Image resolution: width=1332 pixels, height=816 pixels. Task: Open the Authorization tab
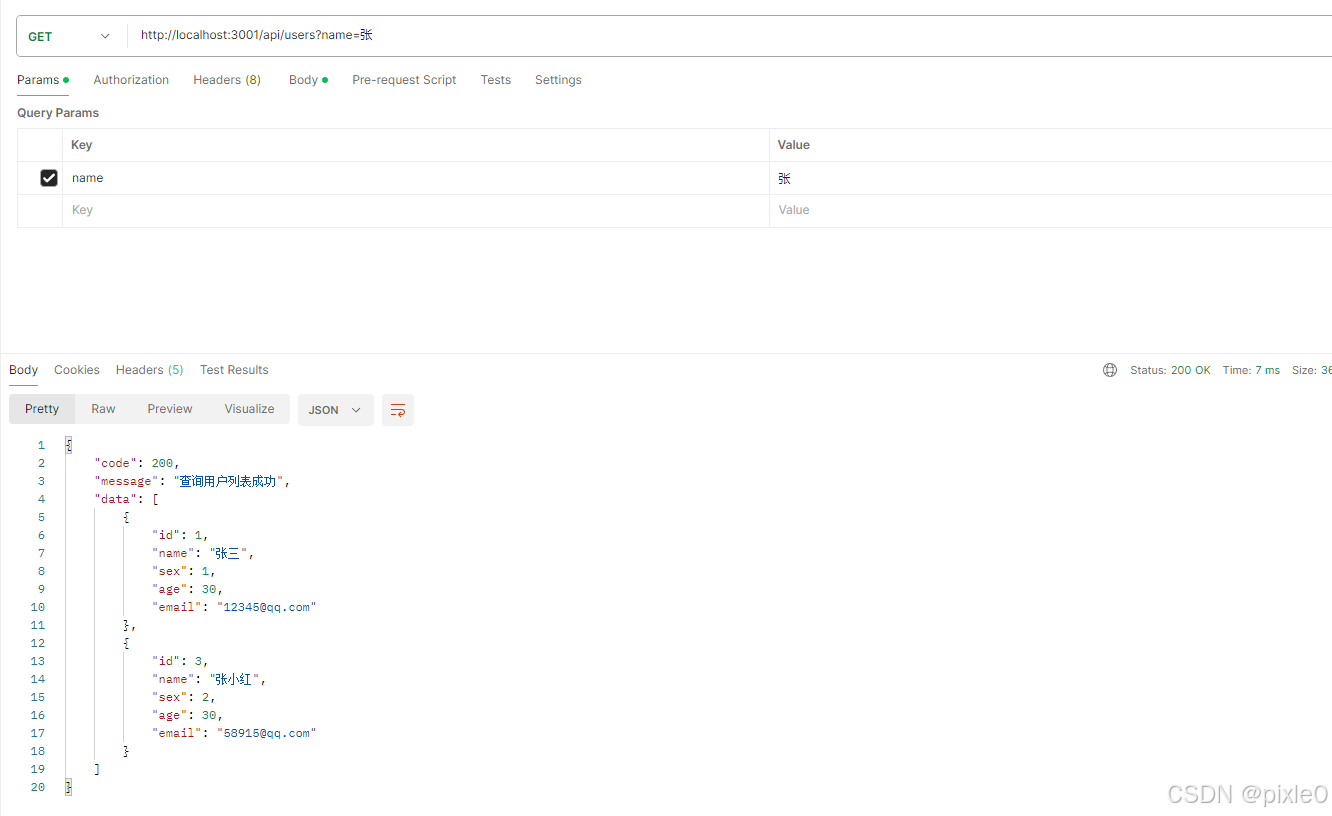[131, 80]
